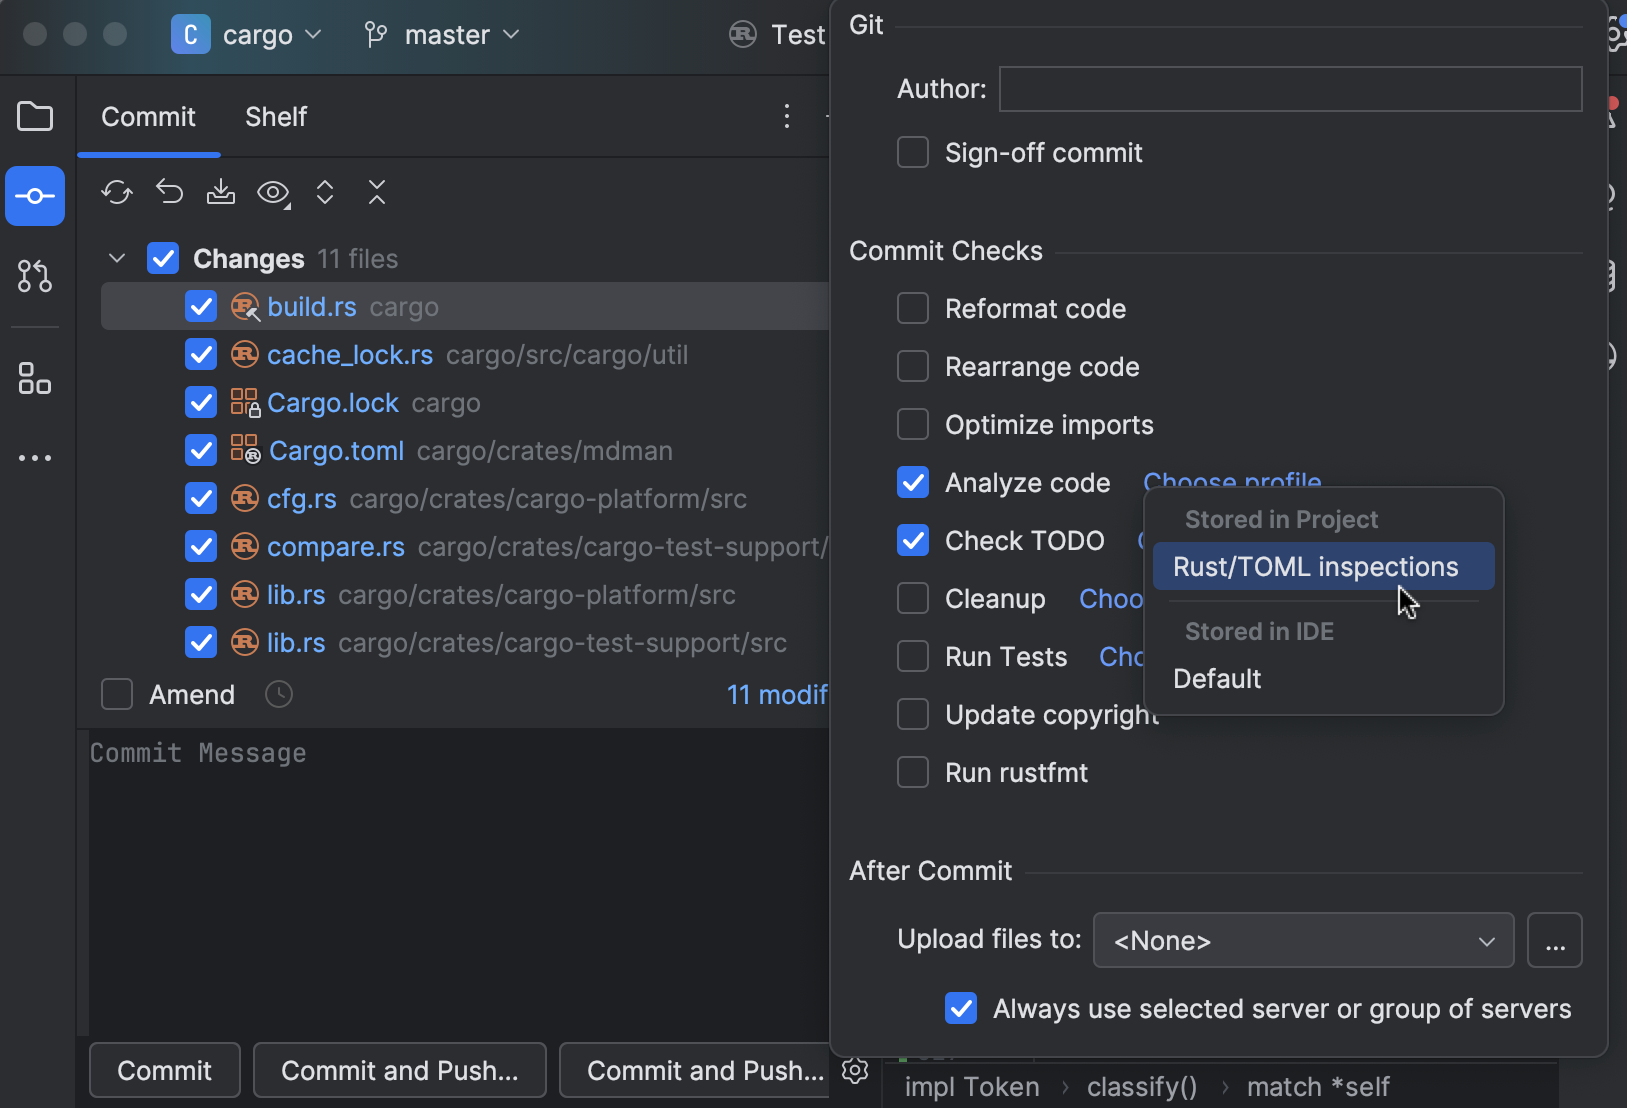The width and height of the screenshot is (1627, 1108).
Task: Open the Project folder tool window
Action: [x=35, y=117]
